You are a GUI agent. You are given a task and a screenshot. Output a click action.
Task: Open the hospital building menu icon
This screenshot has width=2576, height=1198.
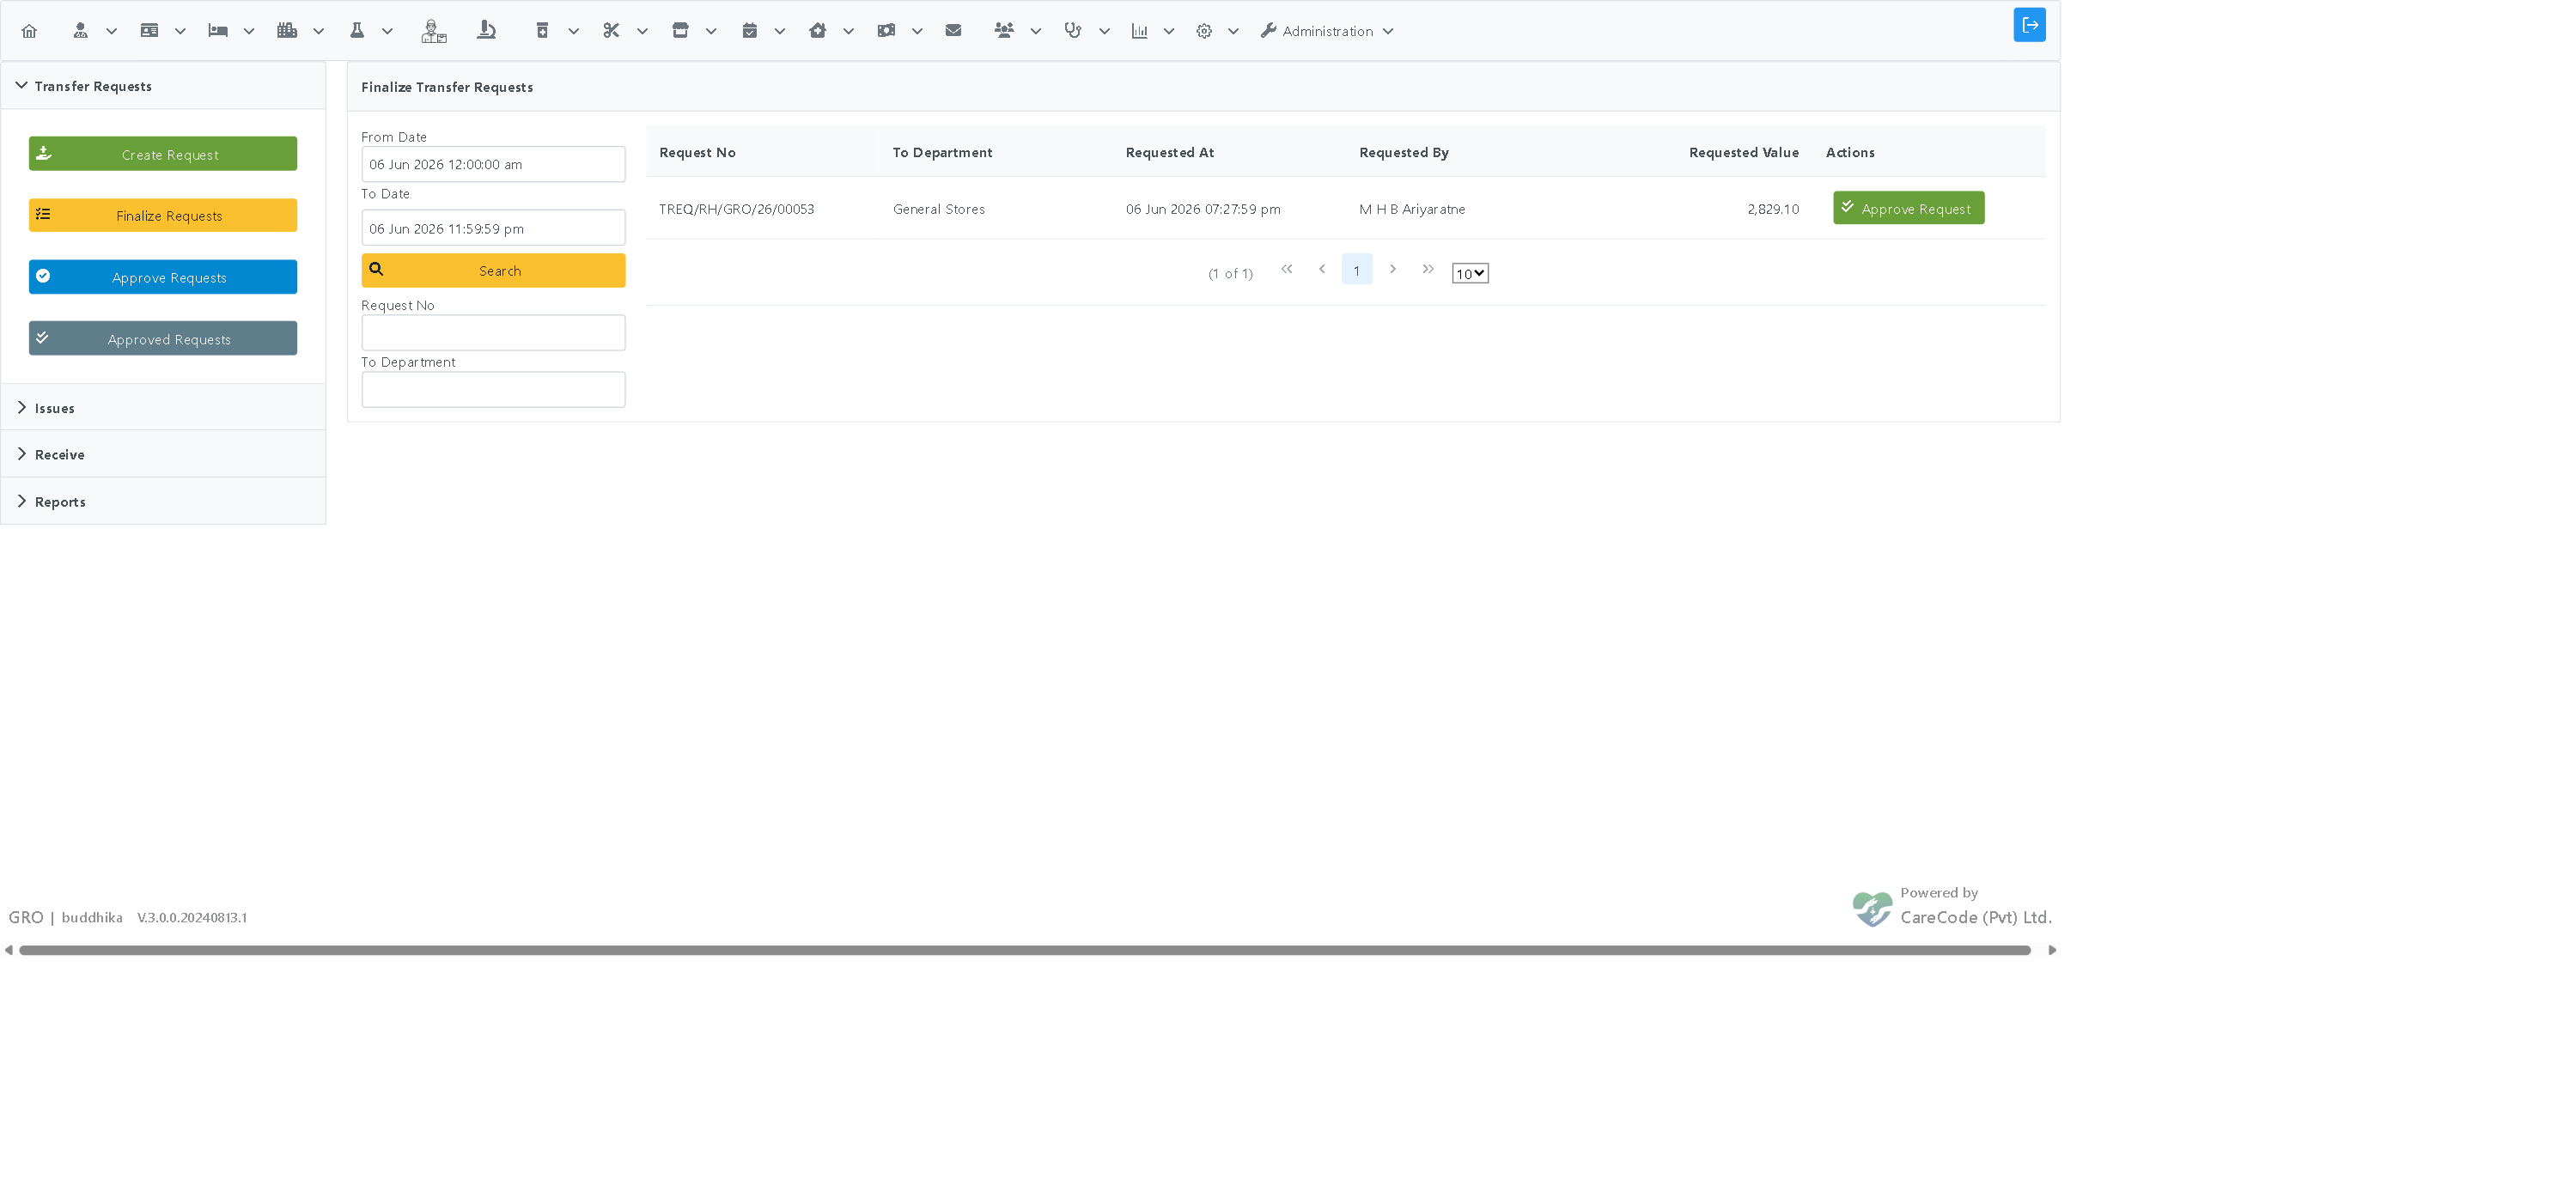[287, 31]
